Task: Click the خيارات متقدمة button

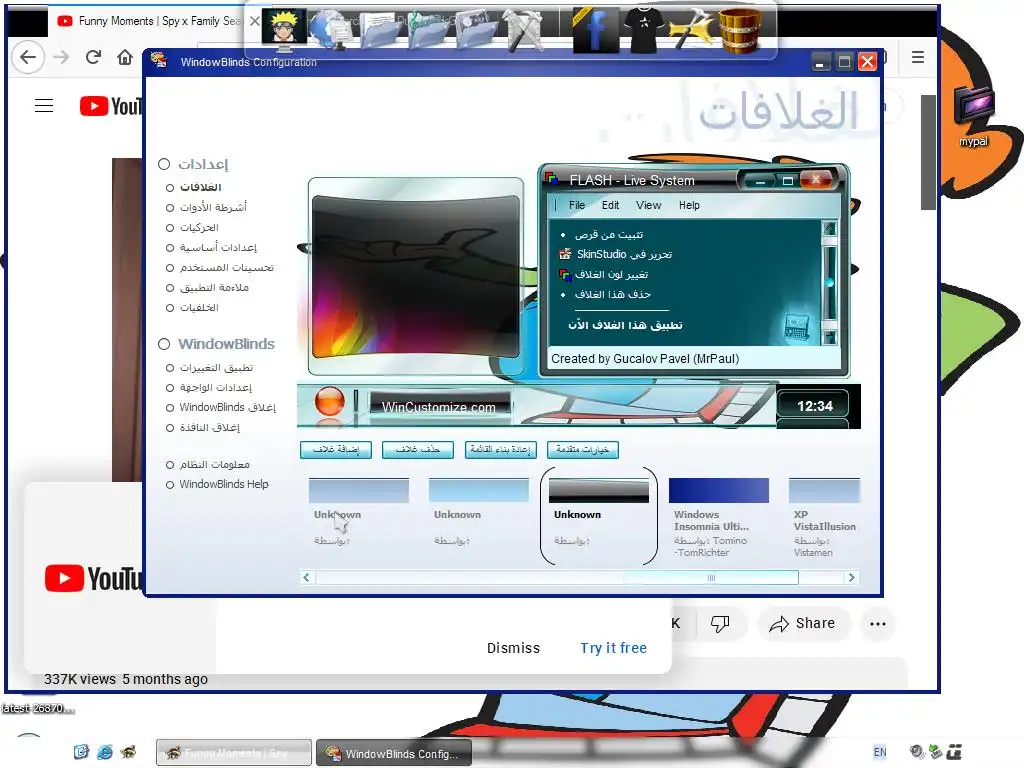Action: pyautogui.click(x=583, y=449)
